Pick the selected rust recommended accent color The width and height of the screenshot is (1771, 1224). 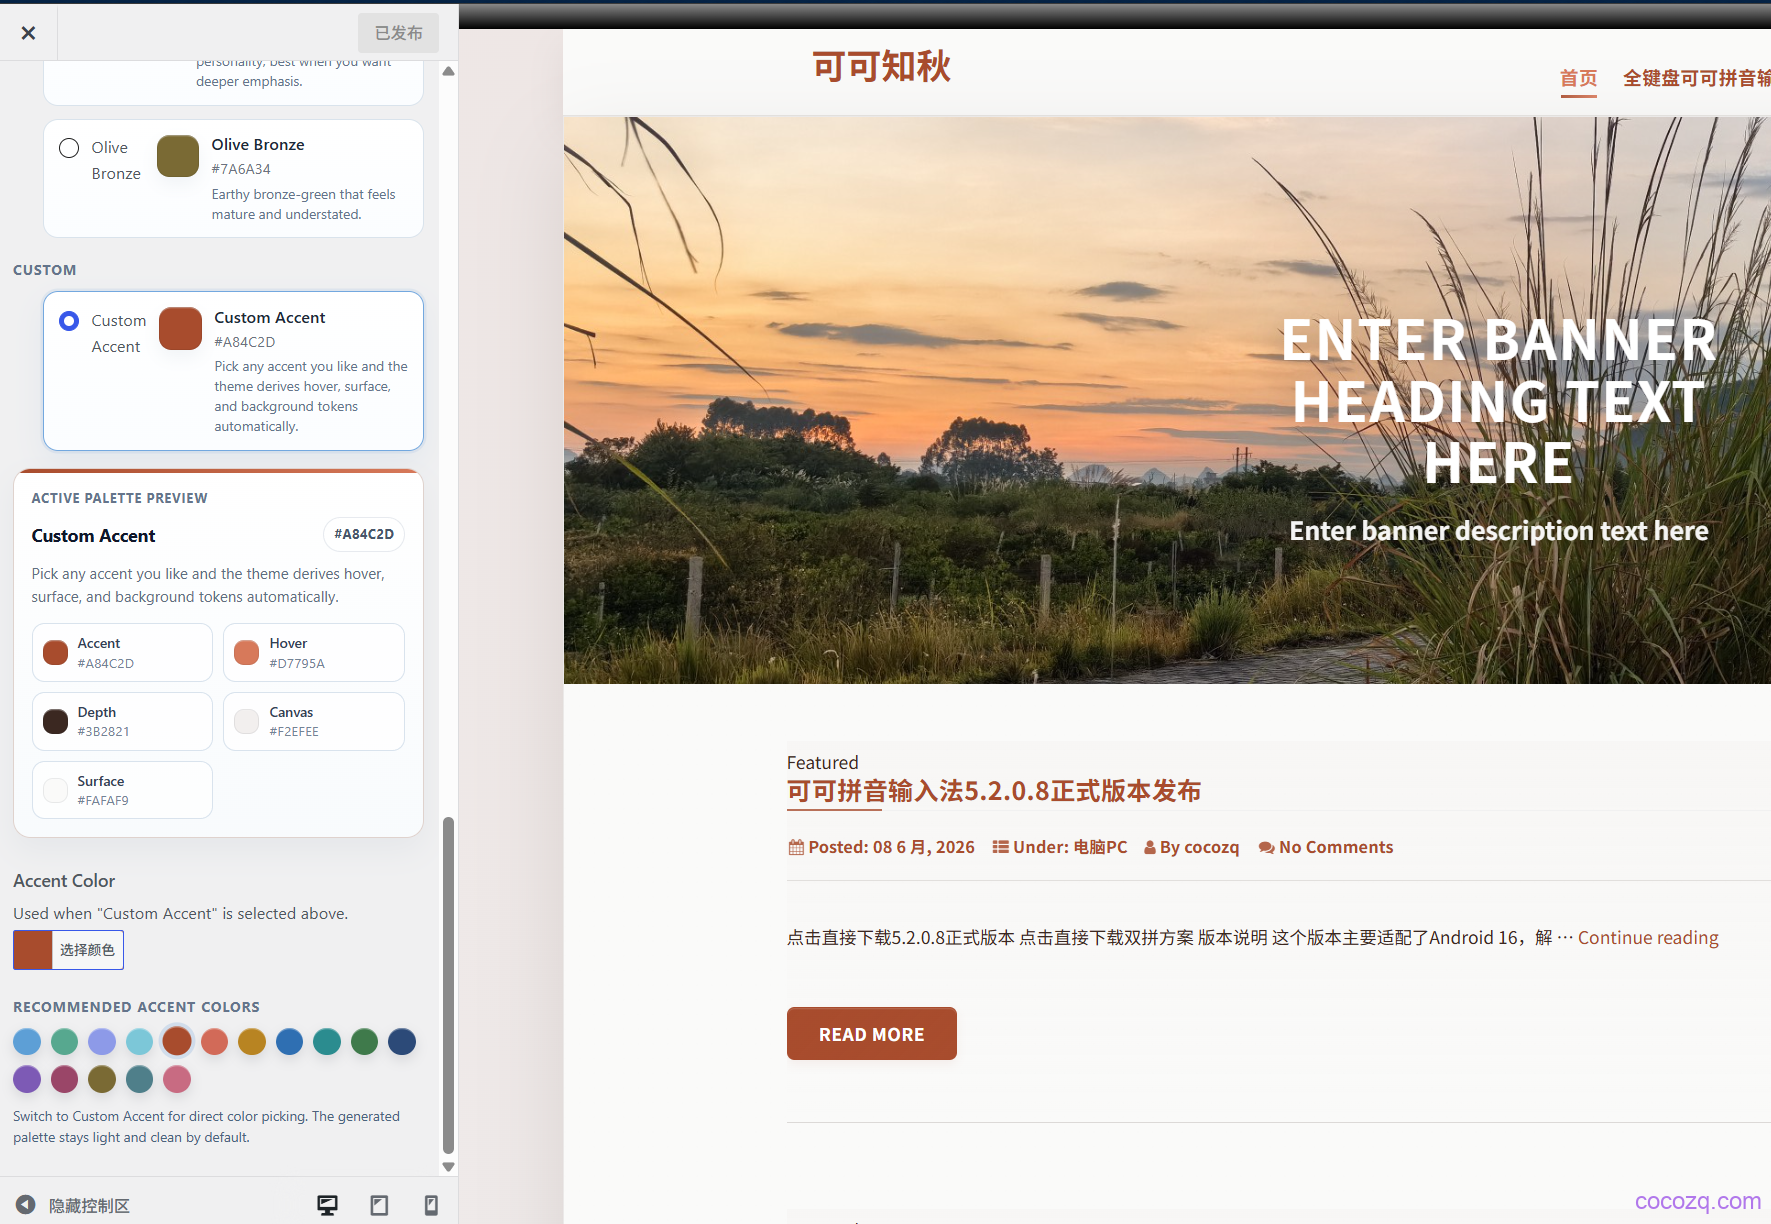177,1041
